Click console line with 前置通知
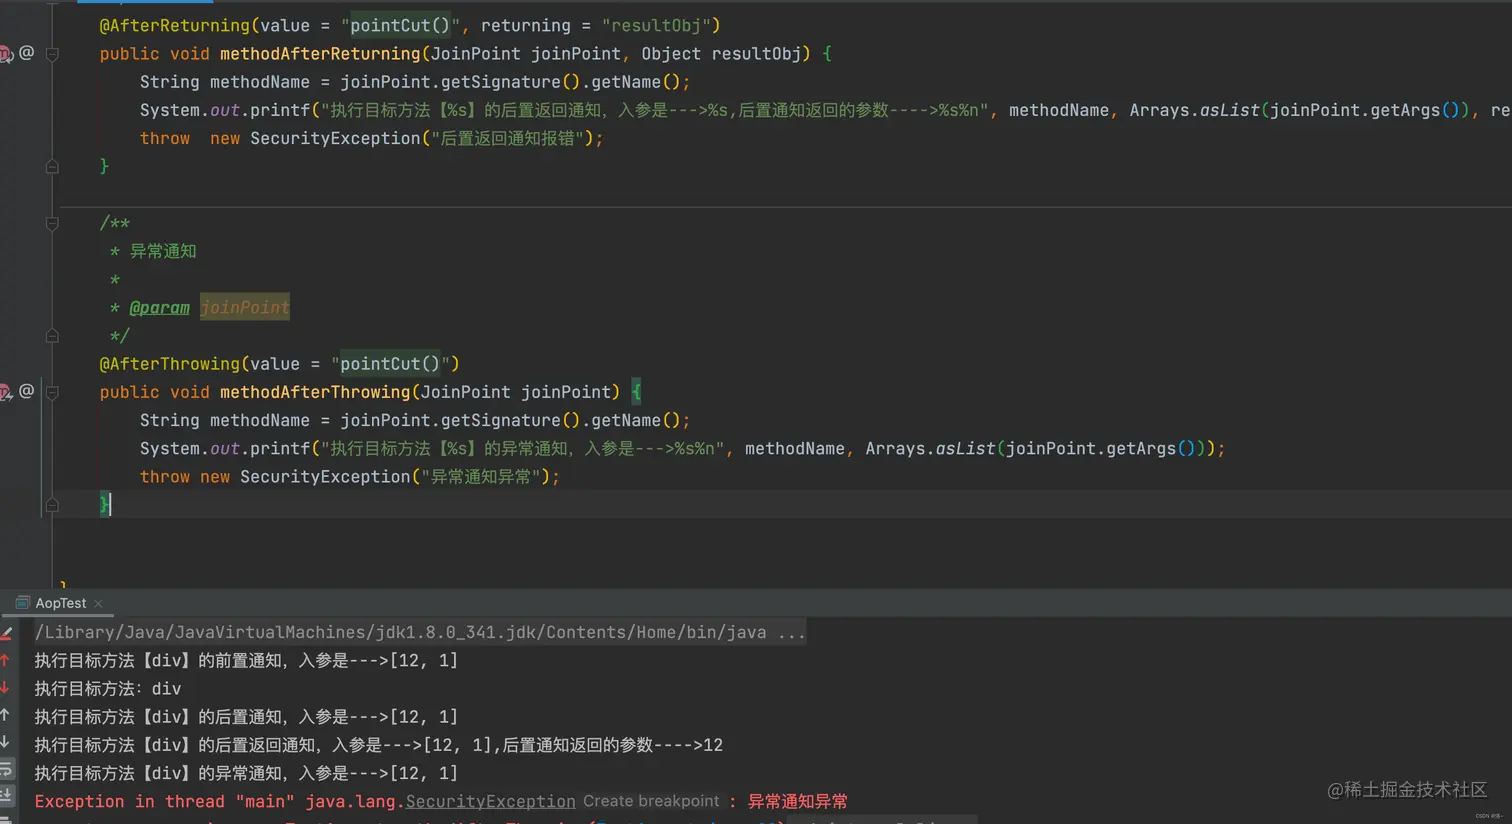This screenshot has height=824, width=1512. (x=246, y=661)
